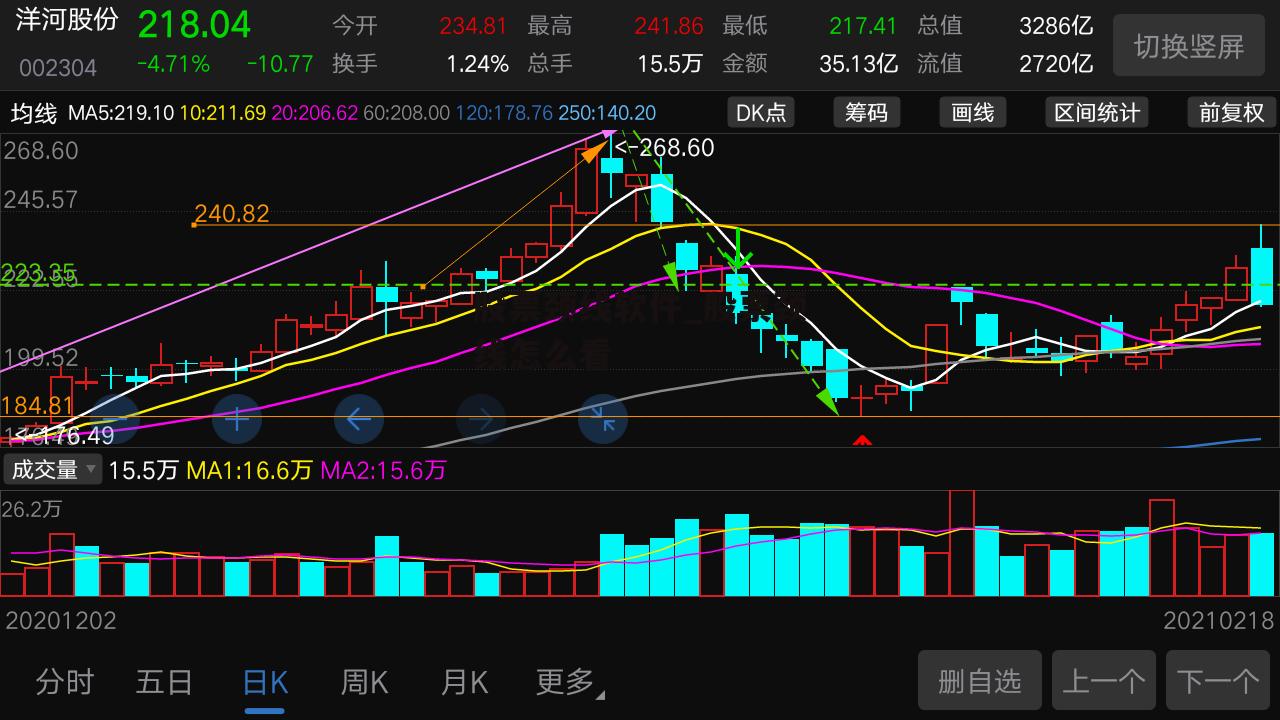Tap the stock code 002304
1280x720 pixels.
[x=58, y=68]
